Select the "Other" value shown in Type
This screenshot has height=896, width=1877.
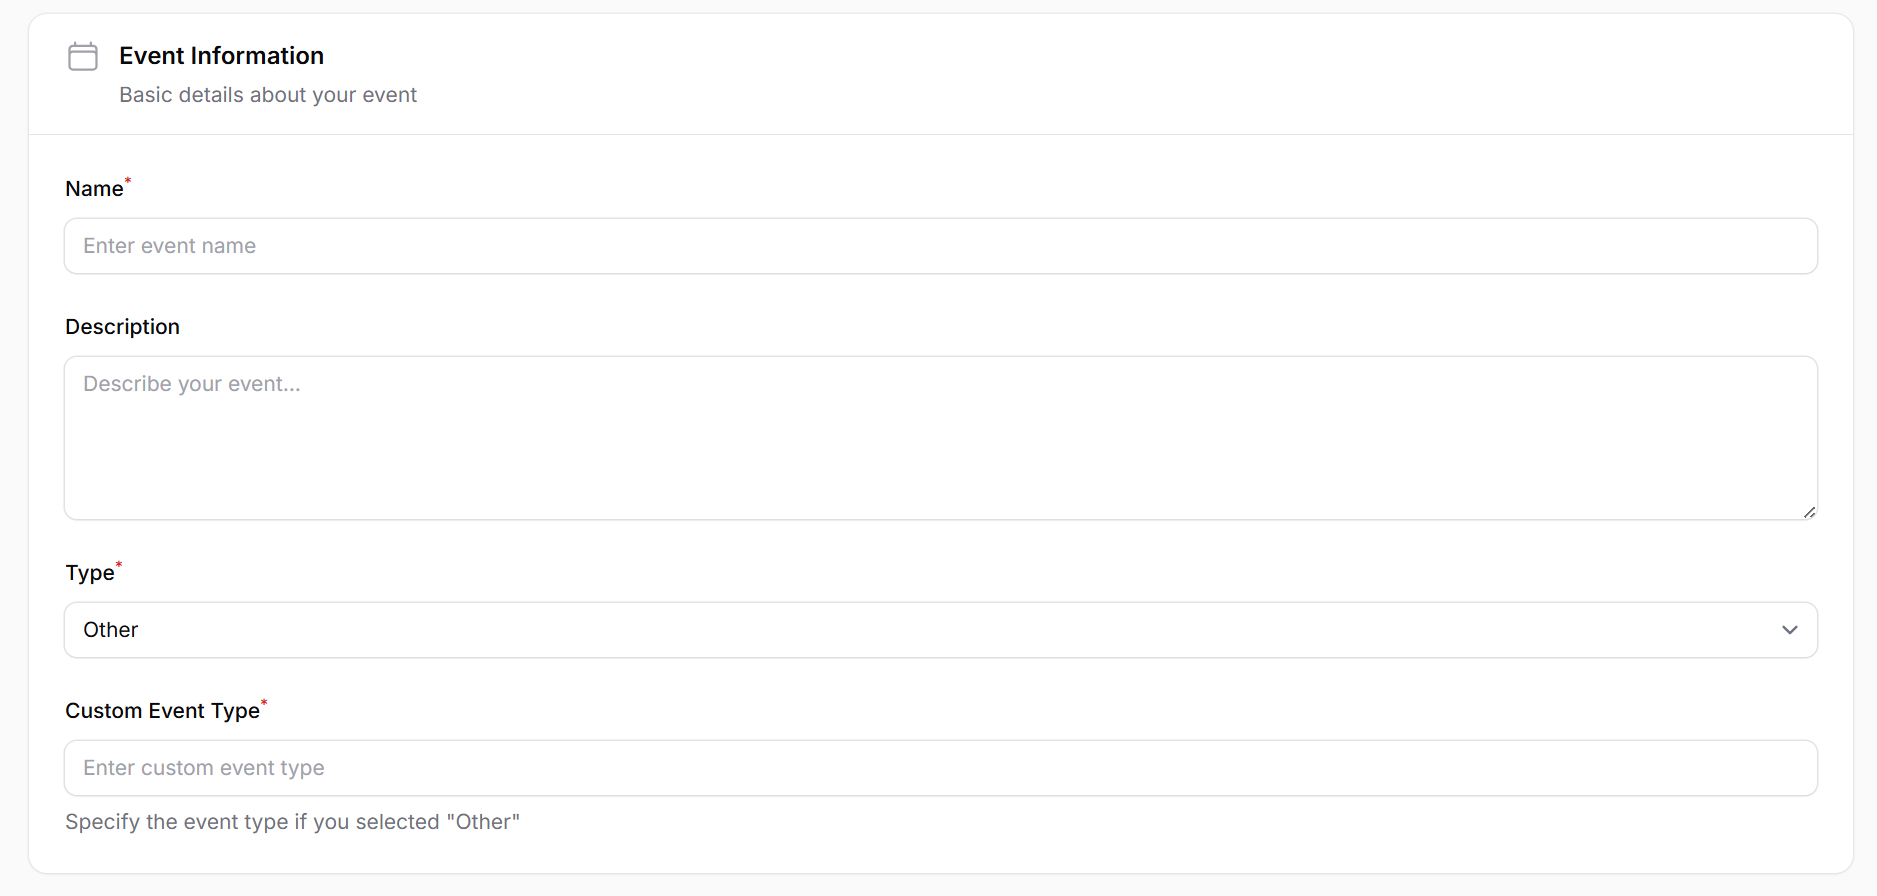click(x=111, y=630)
